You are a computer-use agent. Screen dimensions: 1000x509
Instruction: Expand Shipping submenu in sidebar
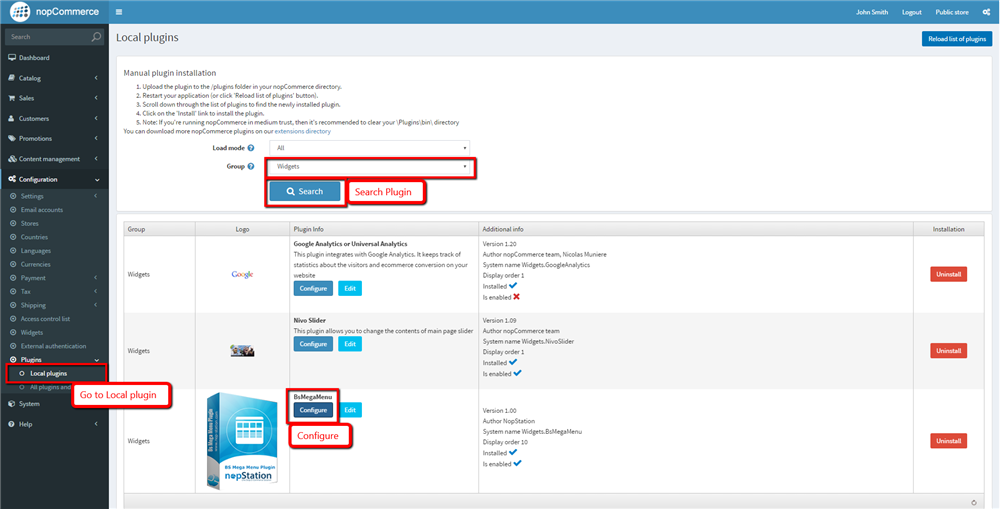click(x=54, y=305)
